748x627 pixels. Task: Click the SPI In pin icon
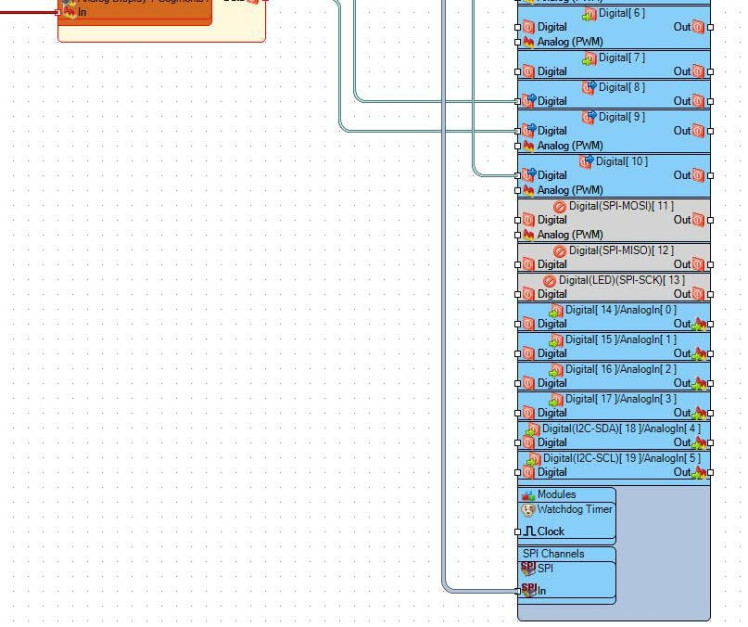point(529,590)
